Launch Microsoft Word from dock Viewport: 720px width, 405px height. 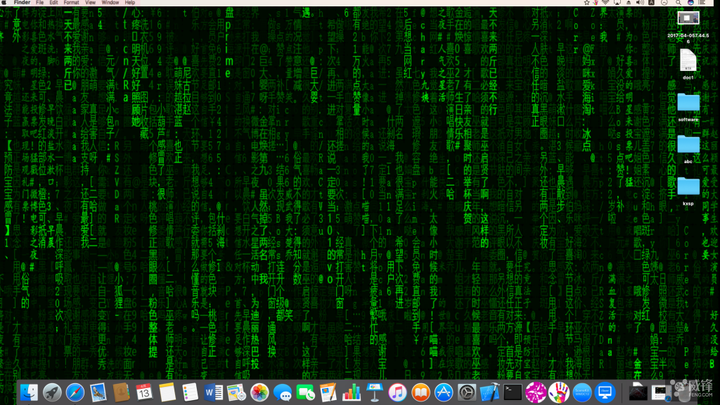click(x=213, y=393)
